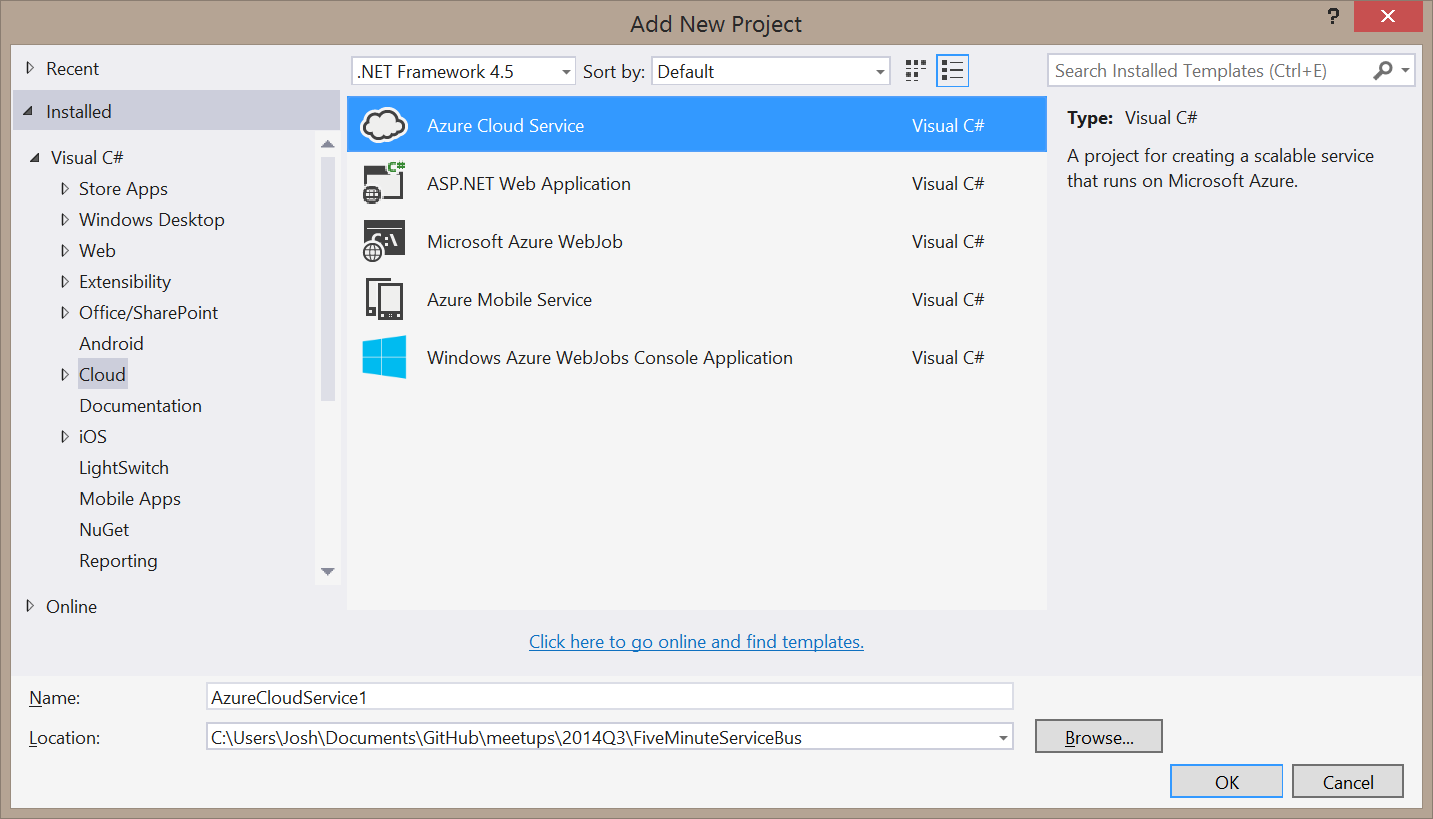The image size is (1433, 819).
Task: Click the category tree scroll up arrow
Action: (x=328, y=144)
